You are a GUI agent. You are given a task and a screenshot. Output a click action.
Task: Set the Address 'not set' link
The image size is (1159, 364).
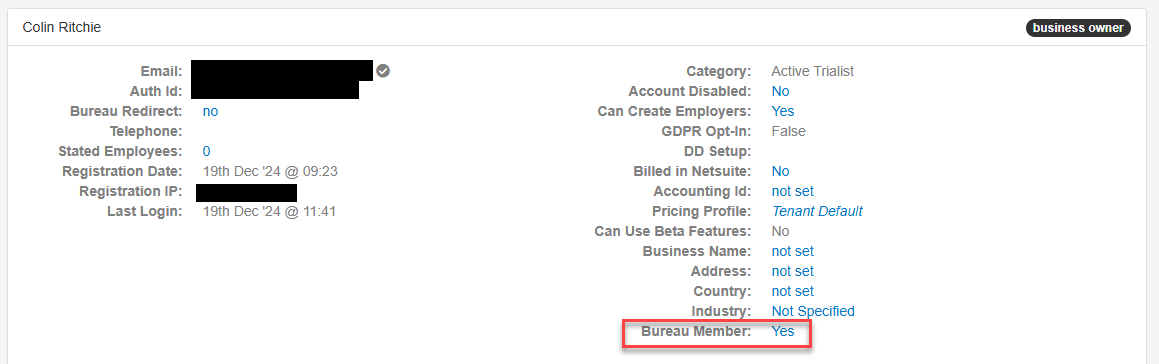(792, 271)
